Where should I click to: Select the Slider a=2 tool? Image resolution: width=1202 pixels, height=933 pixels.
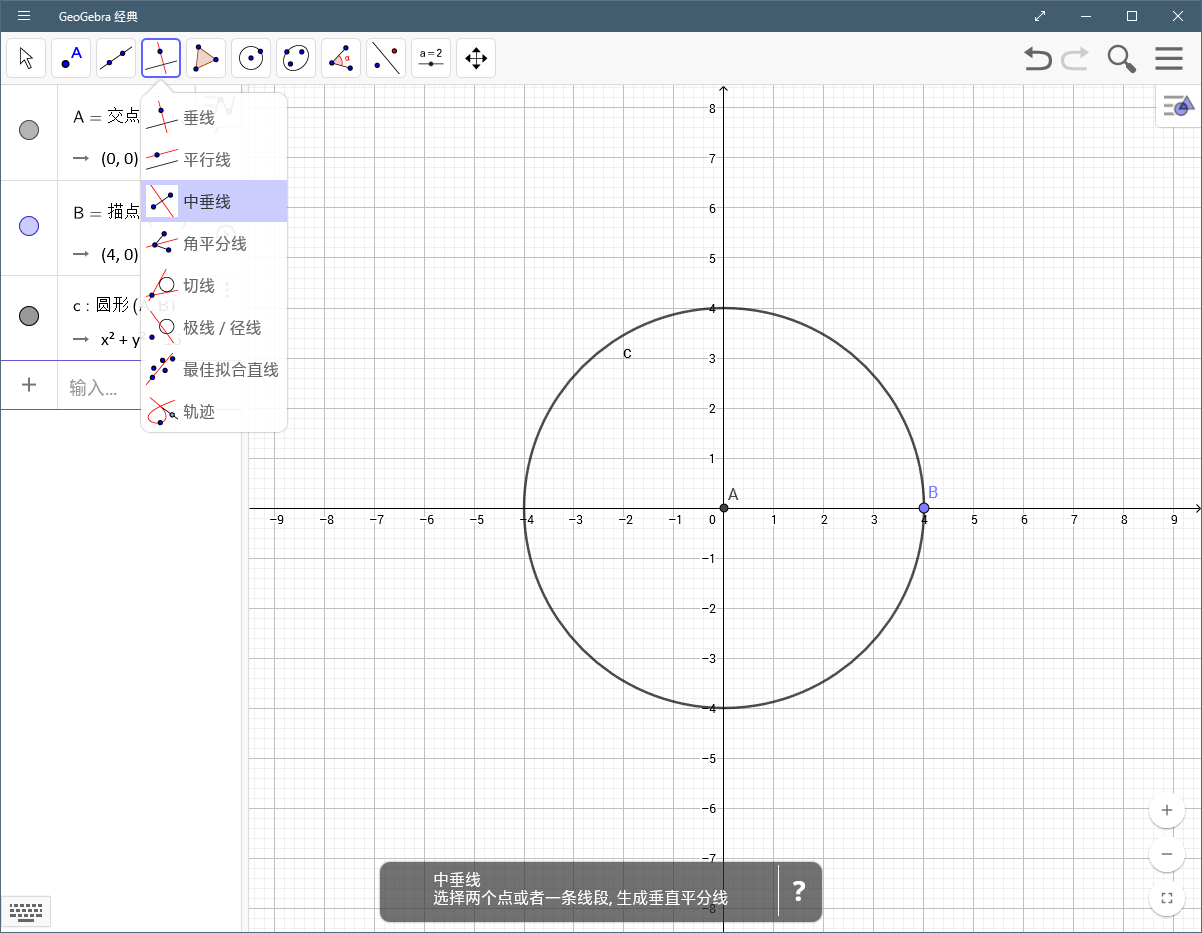coord(431,58)
